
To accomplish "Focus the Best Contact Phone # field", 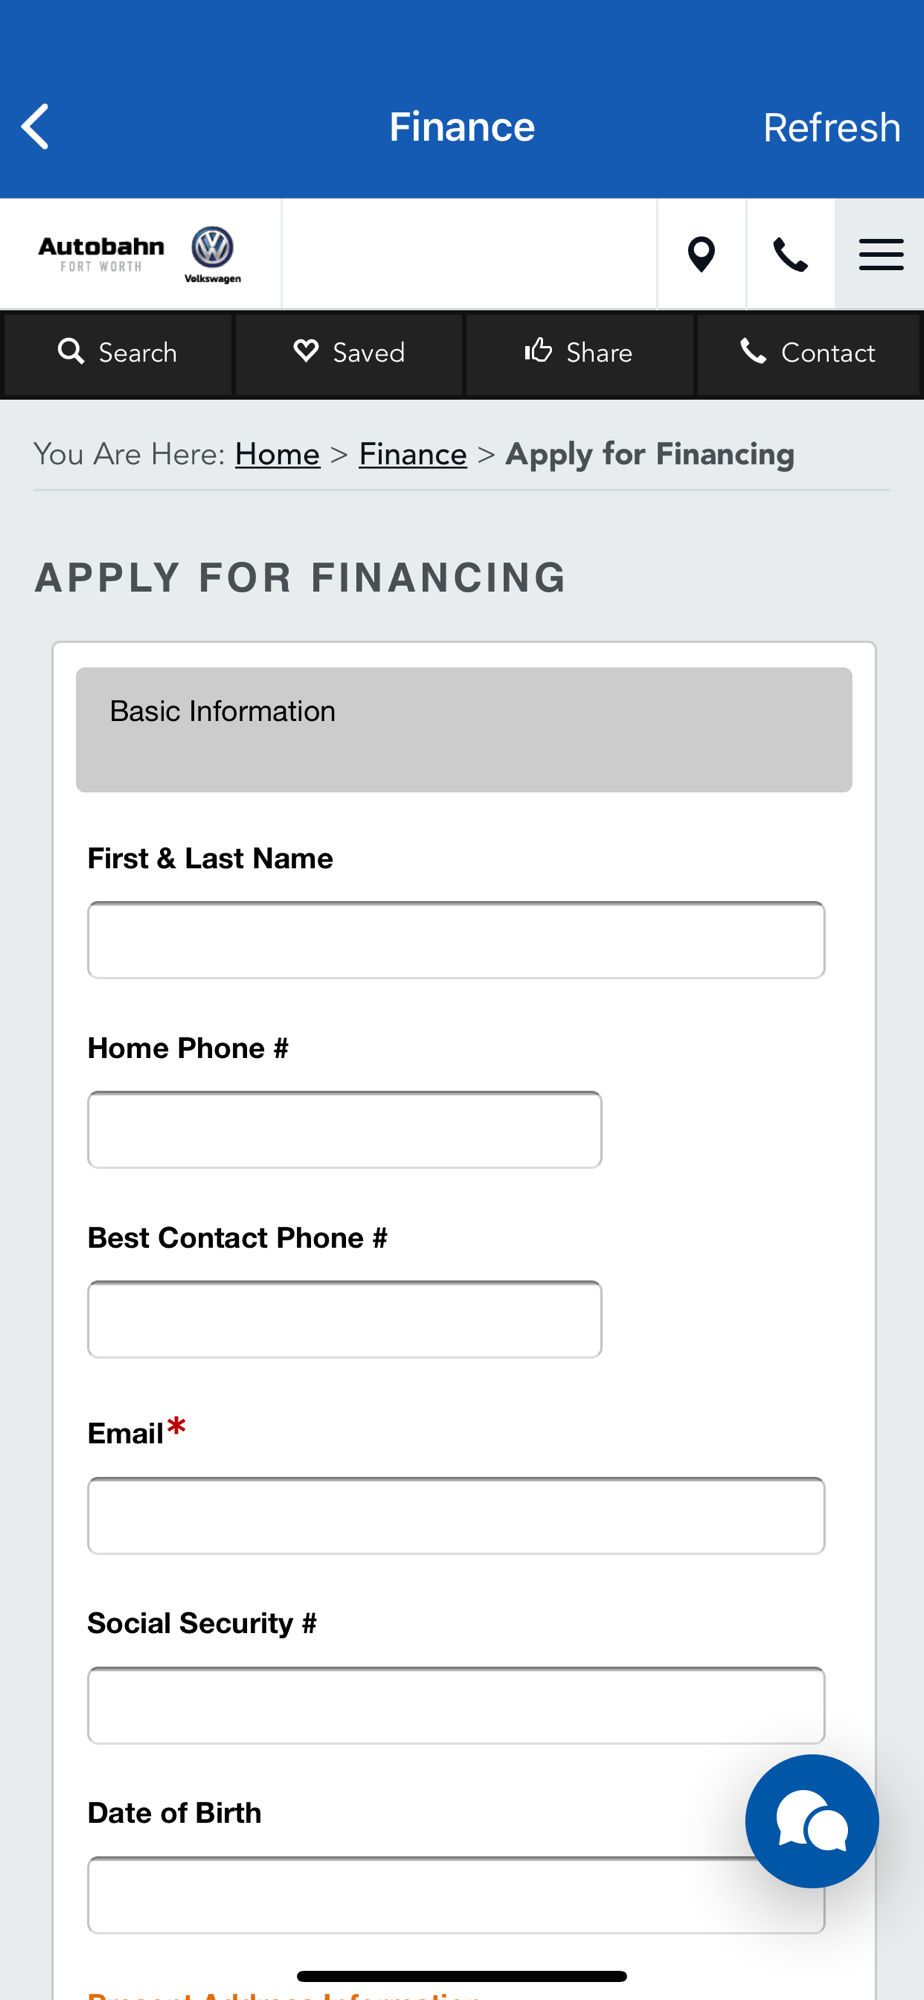I will point(345,1319).
